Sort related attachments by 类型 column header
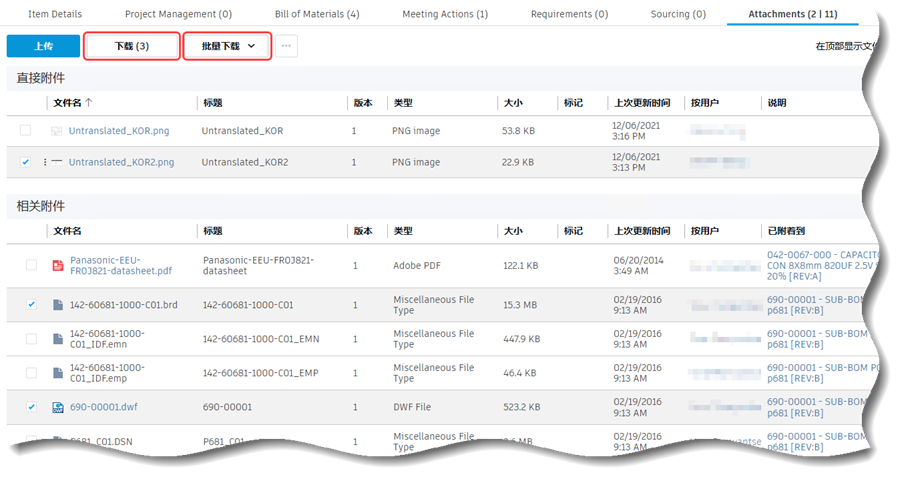The height and width of the screenshot is (477, 900). pyautogui.click(x=403, y=231)
